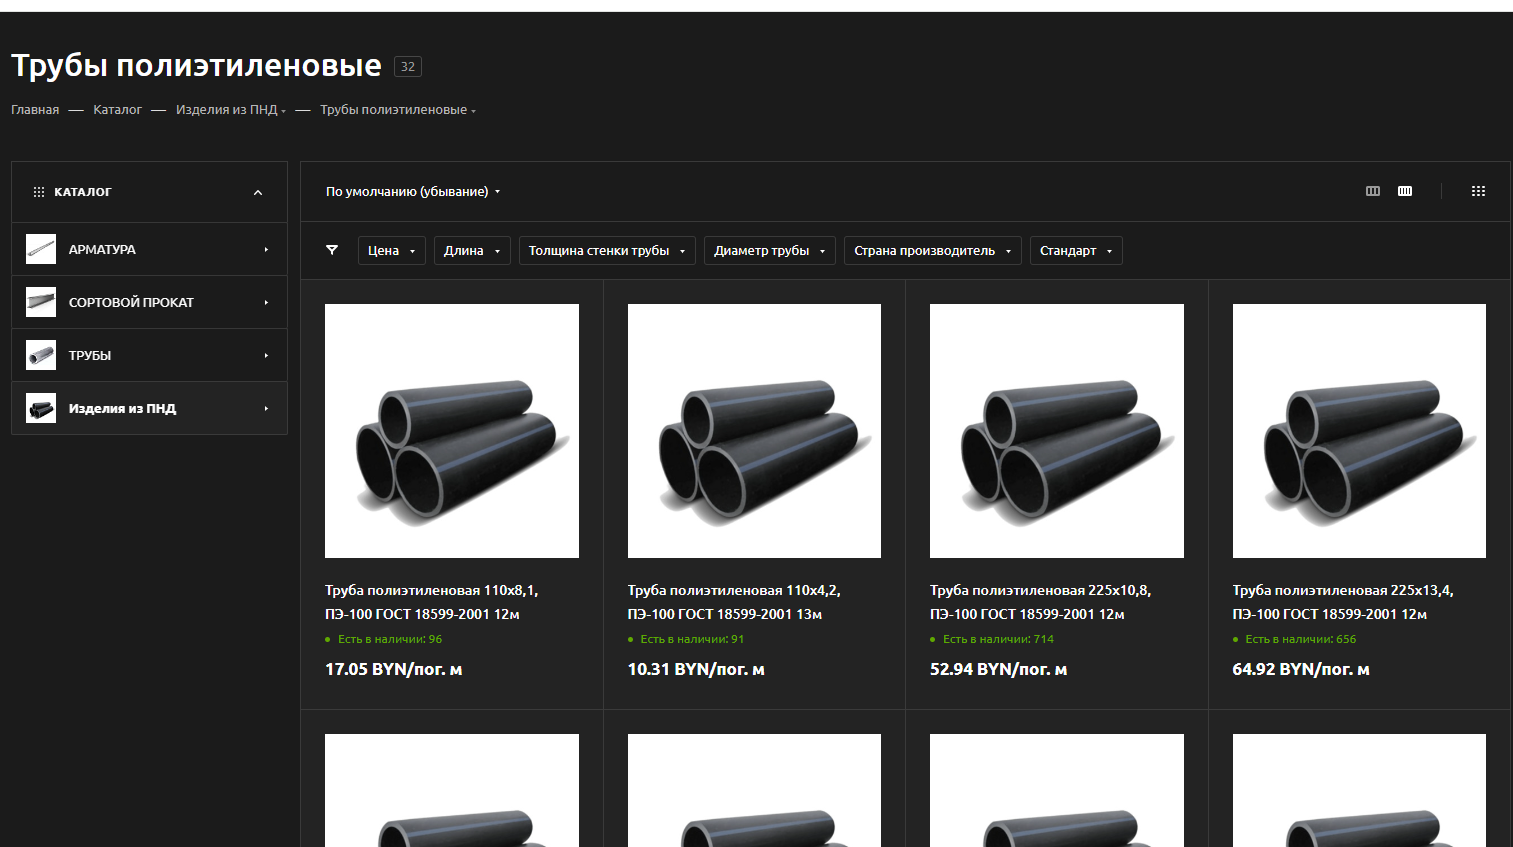Viewport: 1513px width, 847px height.
Task: Open Изделия из ПНД breadcrumb dropdown
Action: [x=231, y=110]
